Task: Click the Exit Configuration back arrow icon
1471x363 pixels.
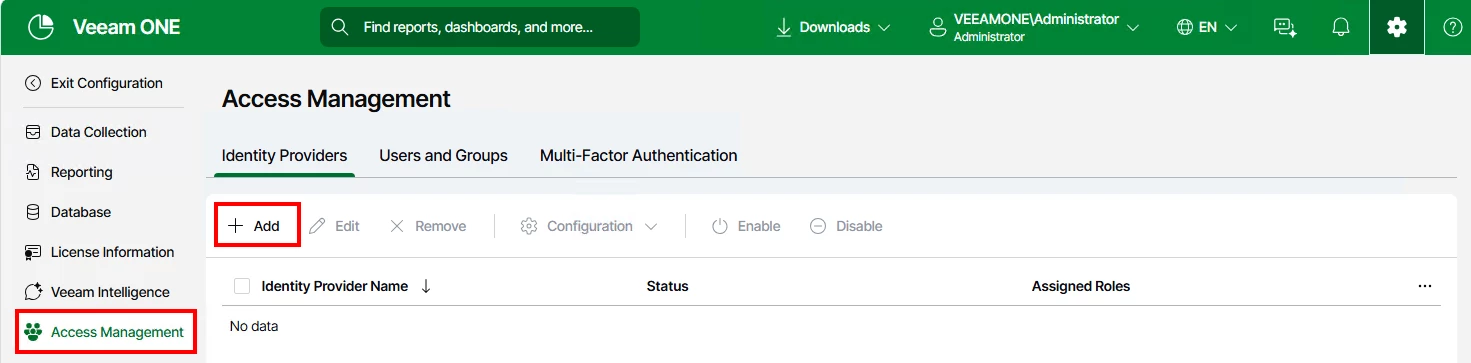Action: pyautogui.click(x=33, y=83)
